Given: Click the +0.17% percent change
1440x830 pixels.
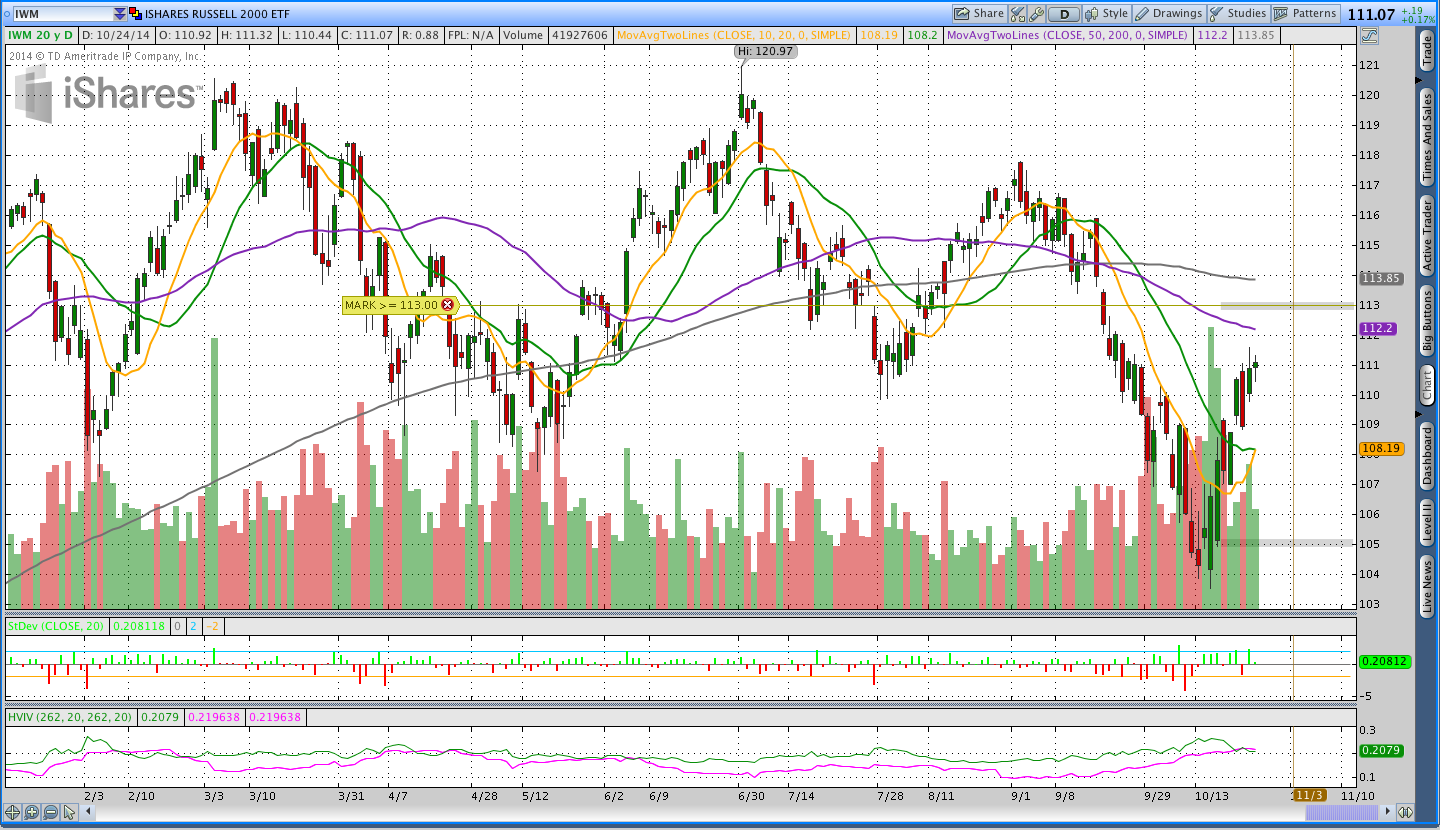Looking at the screenshot, I should 1418,20.
